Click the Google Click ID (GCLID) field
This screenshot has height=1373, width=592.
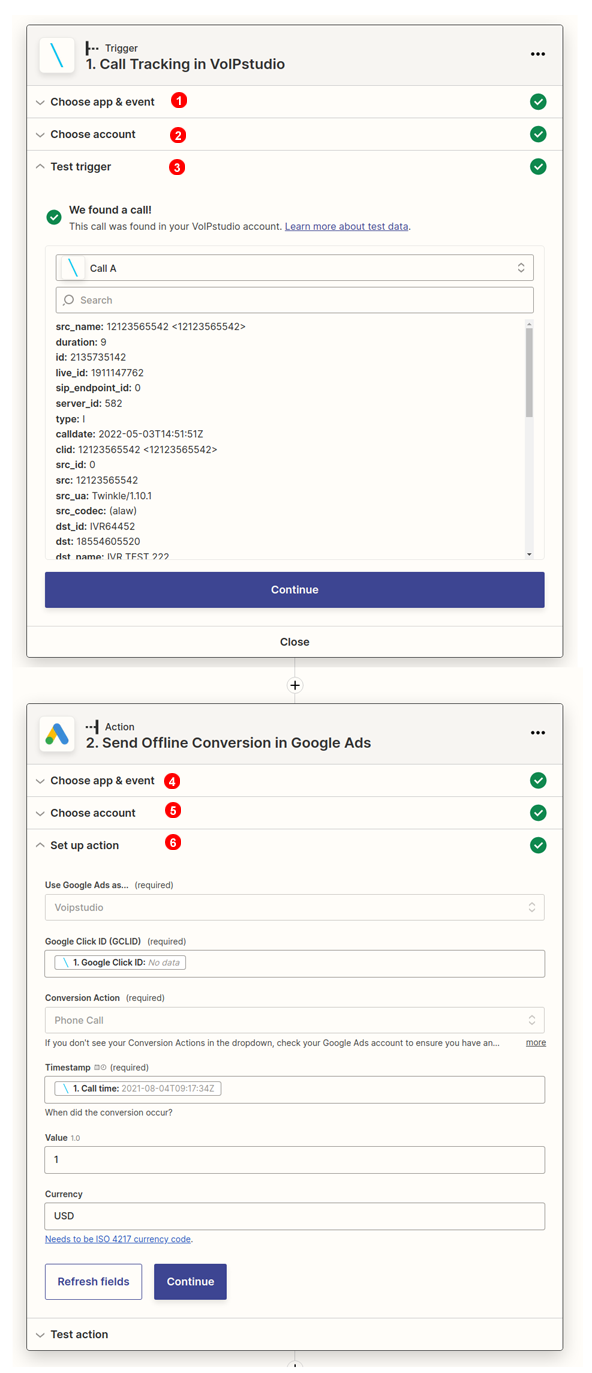295,963
